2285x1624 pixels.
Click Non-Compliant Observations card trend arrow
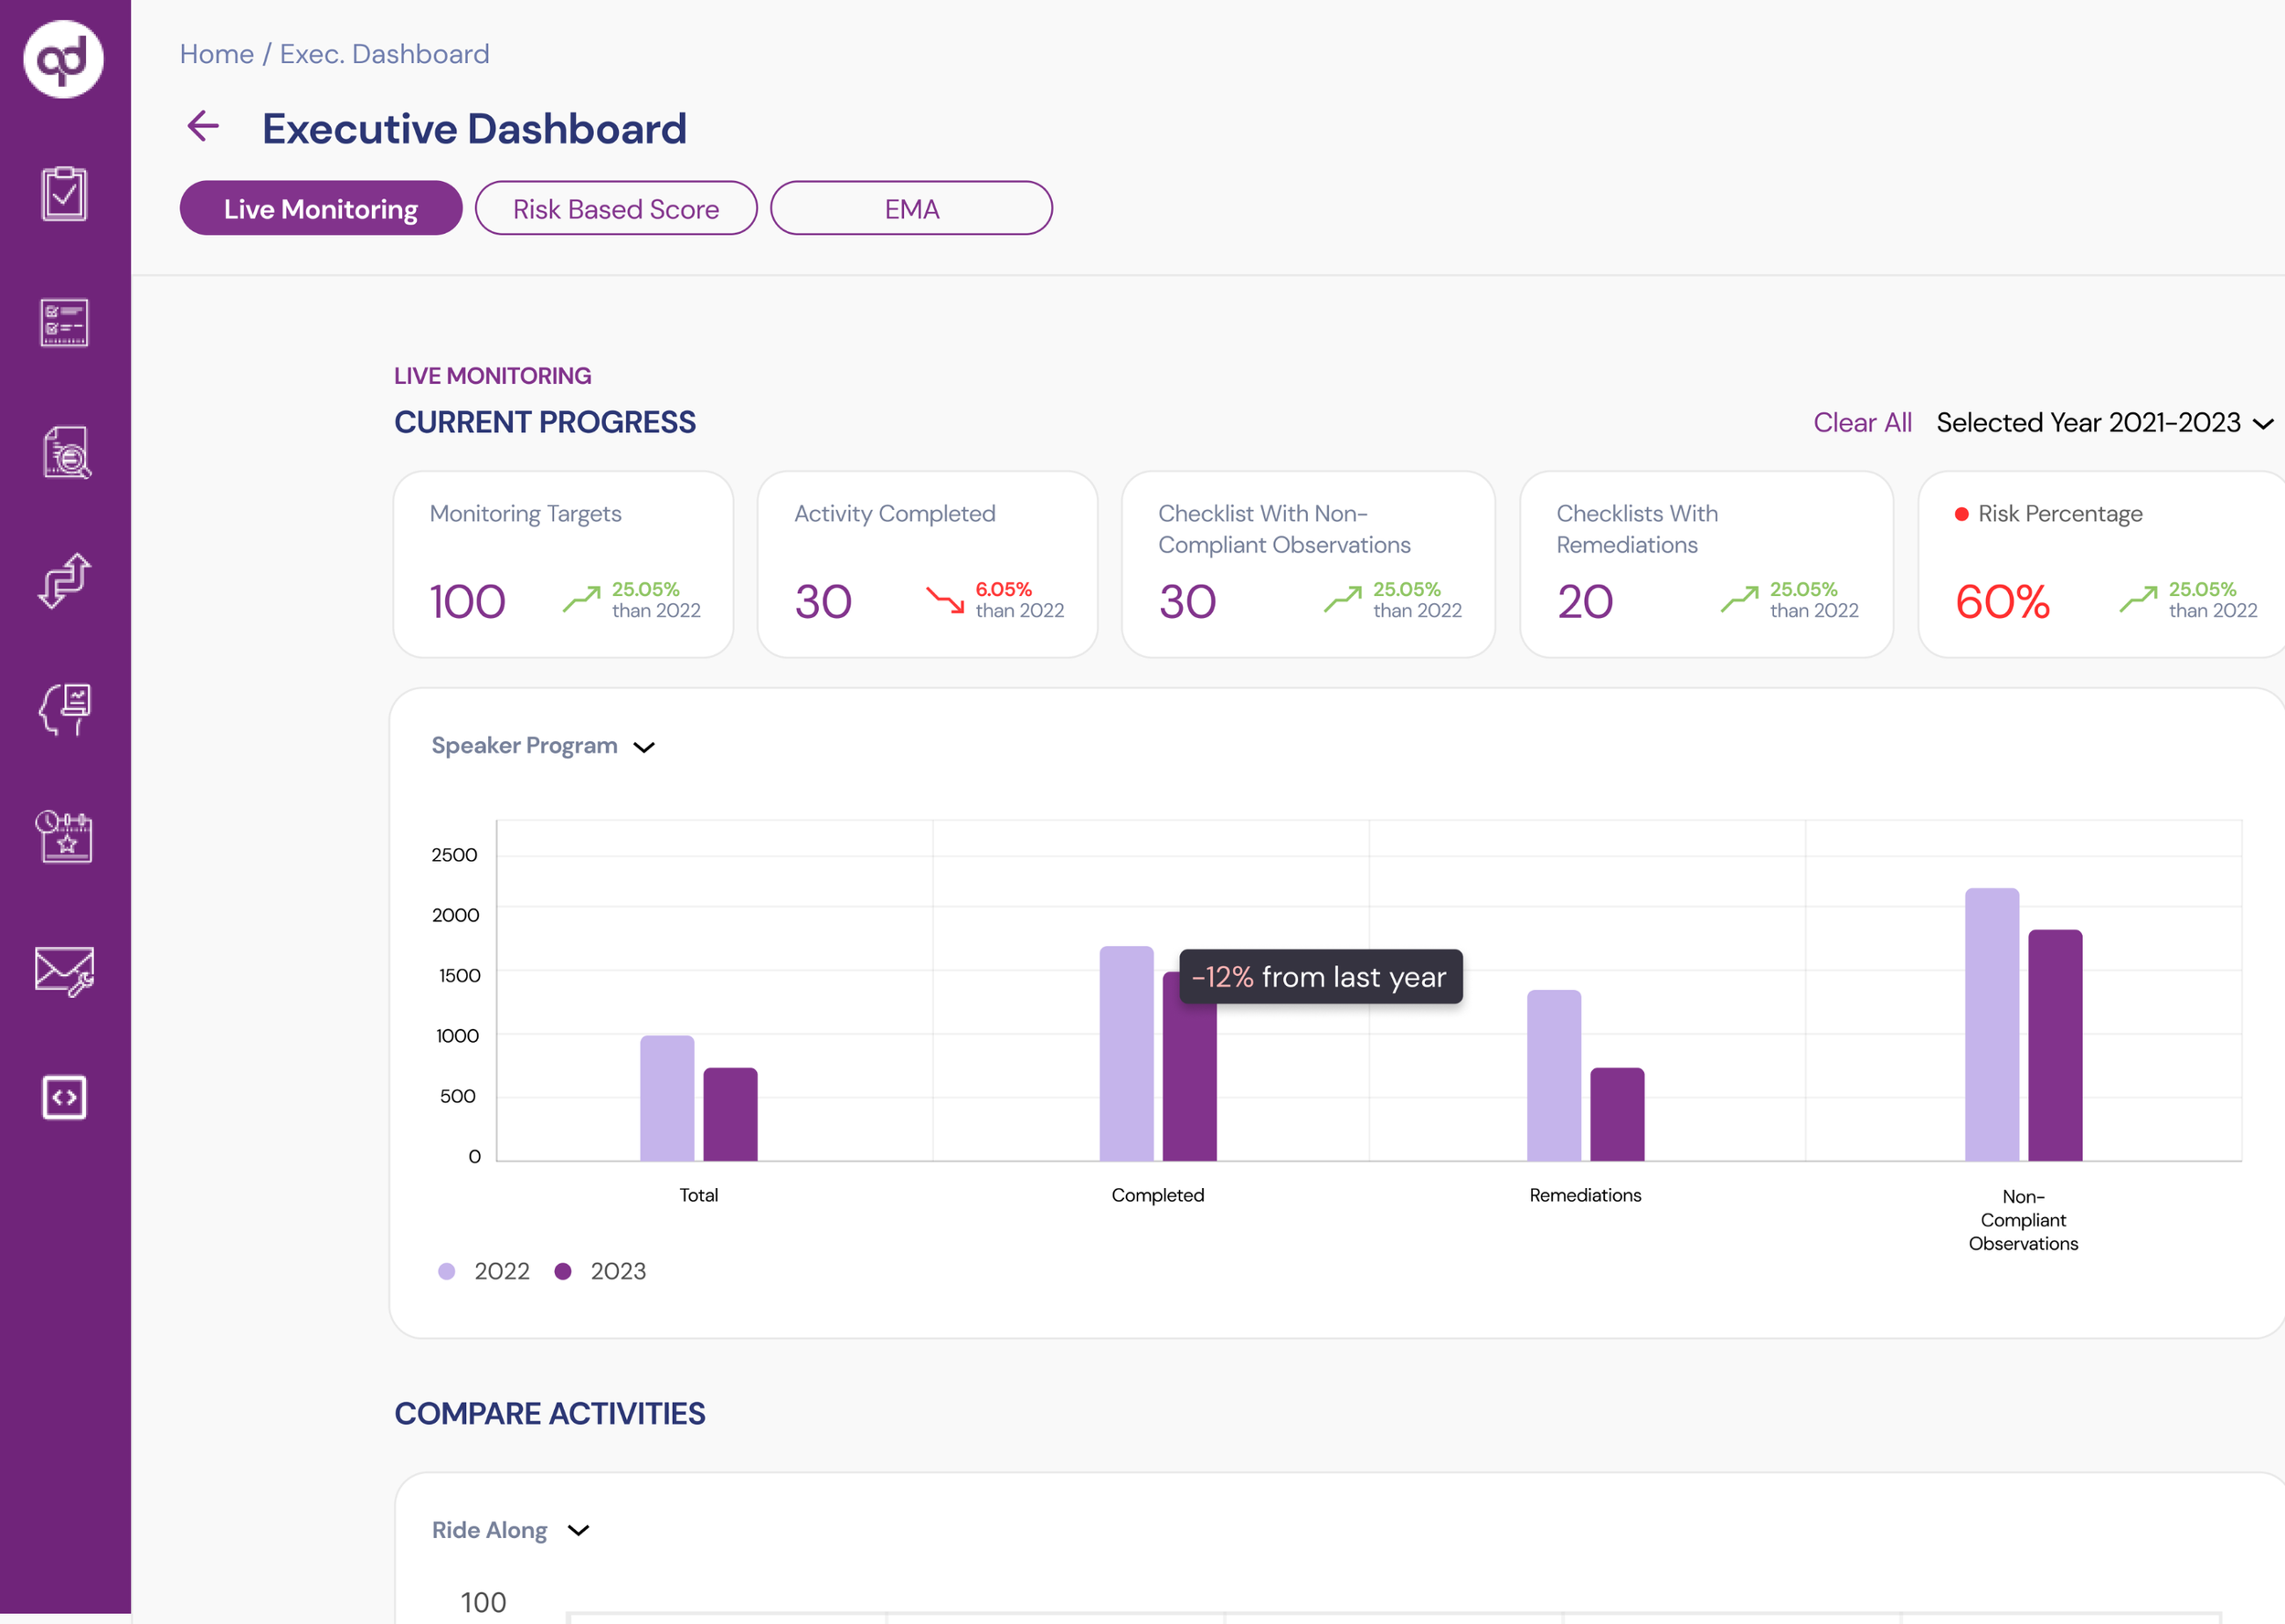1343,599
